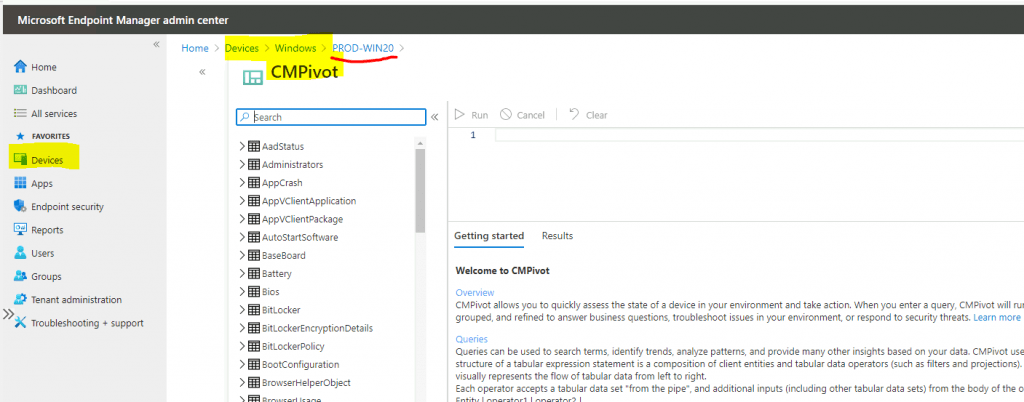Select BrowserHelperObject in the entity list
The image size is (1024, 402).
pyautogui.click(x=306, y=382)
